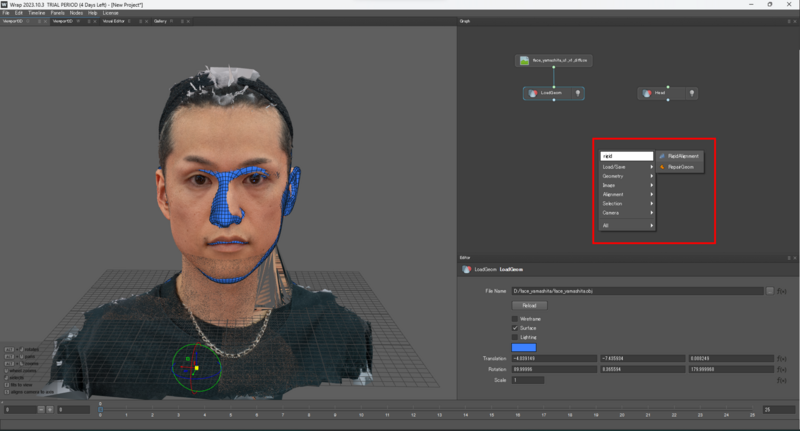Click the timeline plus step button
Viewport: 800px width, 431px height.
[50, 410]
